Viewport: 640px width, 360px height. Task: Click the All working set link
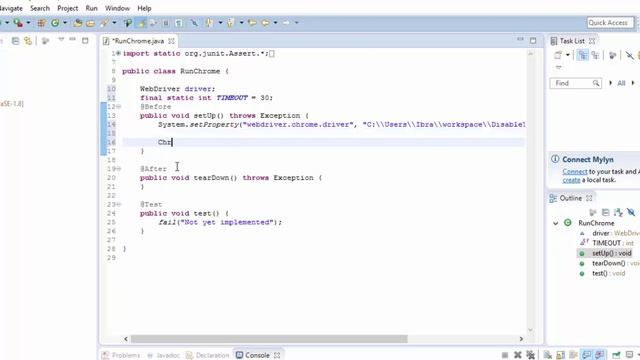click(621, 83)
